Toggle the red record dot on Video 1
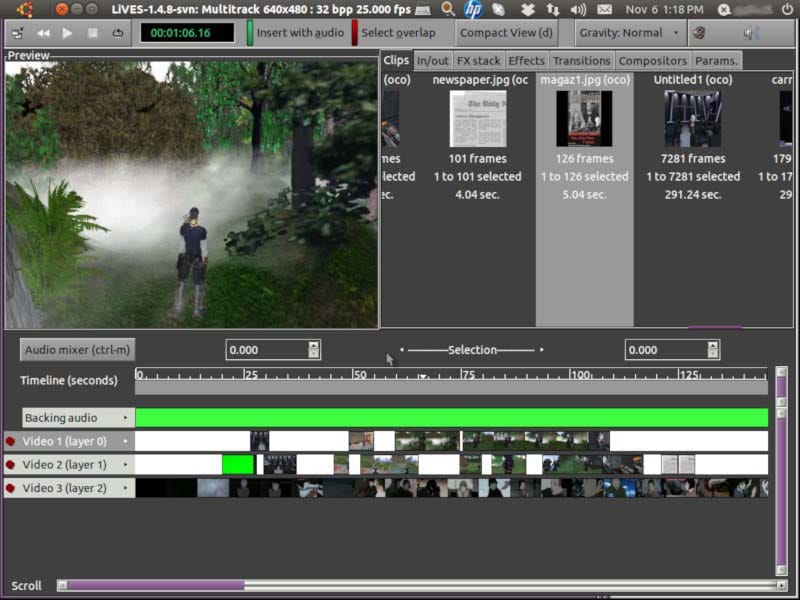 pyautogui.click(x=11, y=441)
